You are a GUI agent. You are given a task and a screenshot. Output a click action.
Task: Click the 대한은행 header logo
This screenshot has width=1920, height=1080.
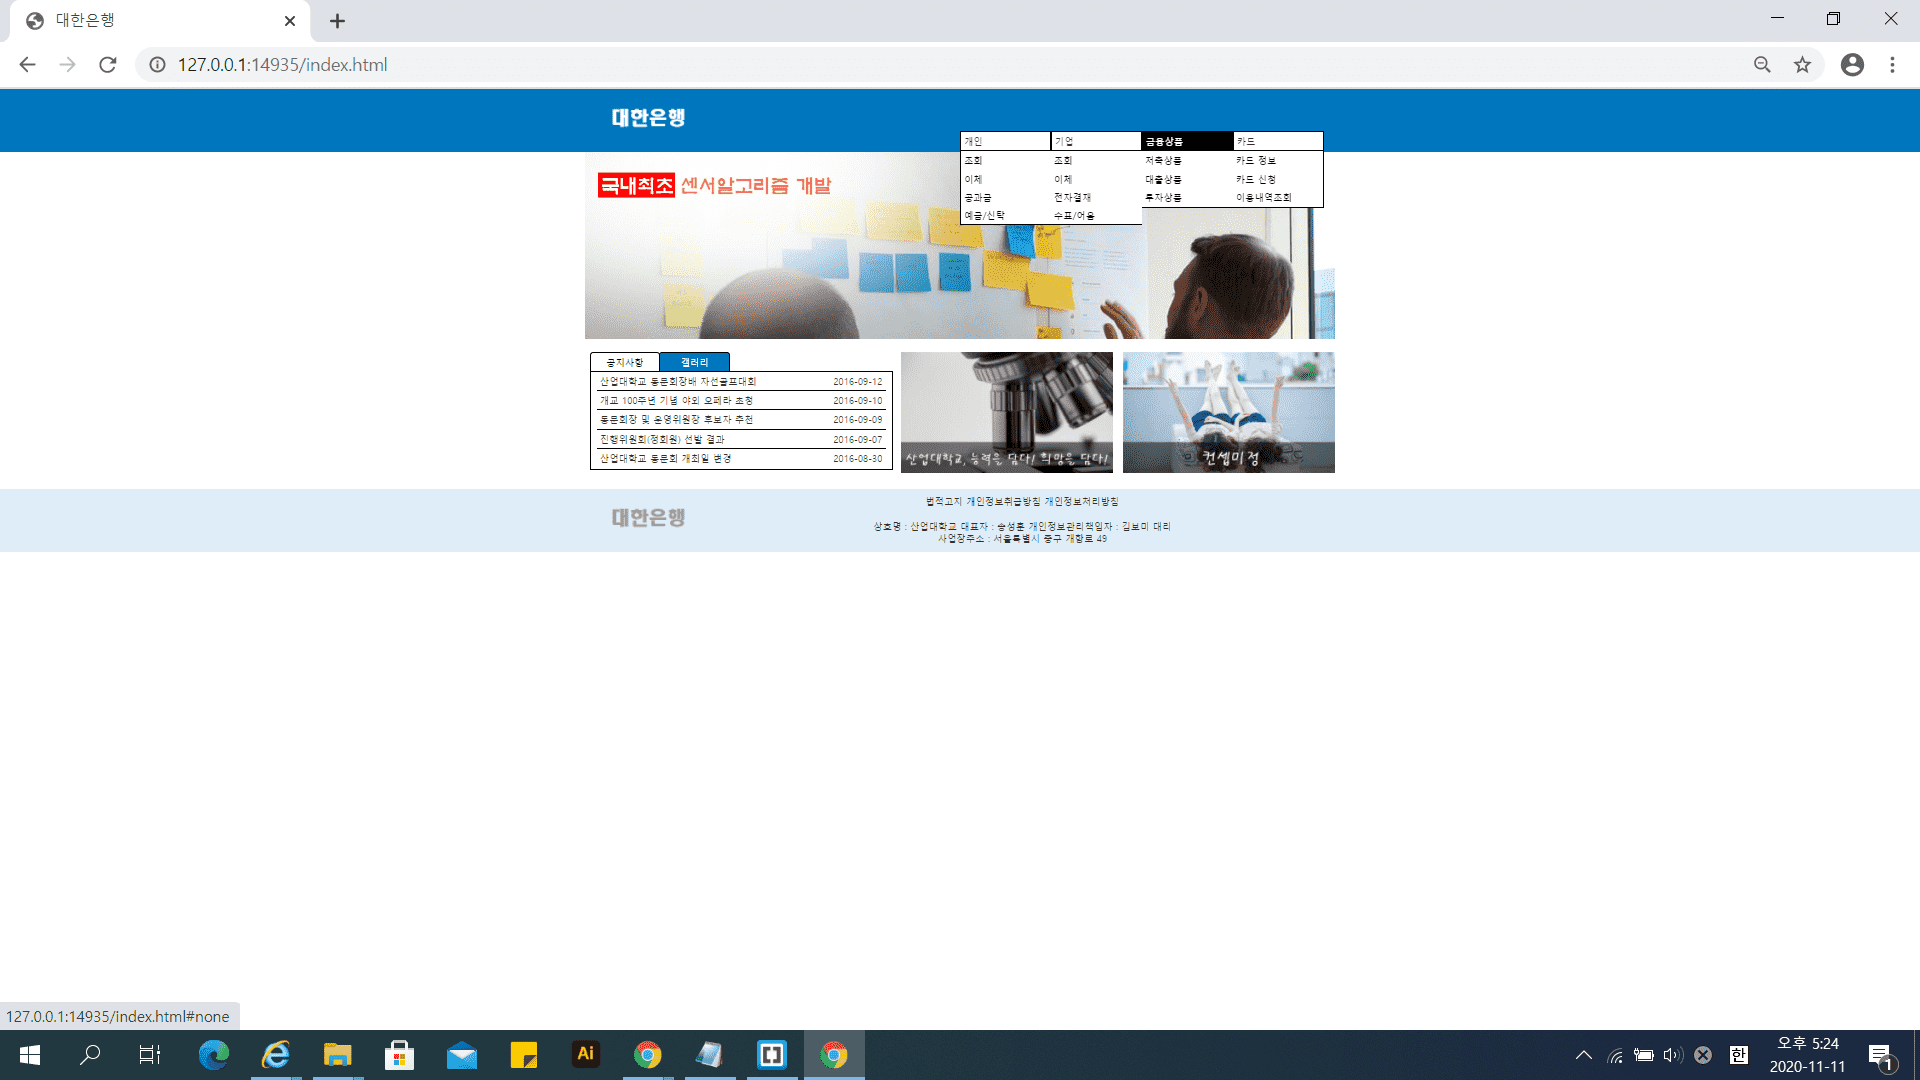pos(648,118)
